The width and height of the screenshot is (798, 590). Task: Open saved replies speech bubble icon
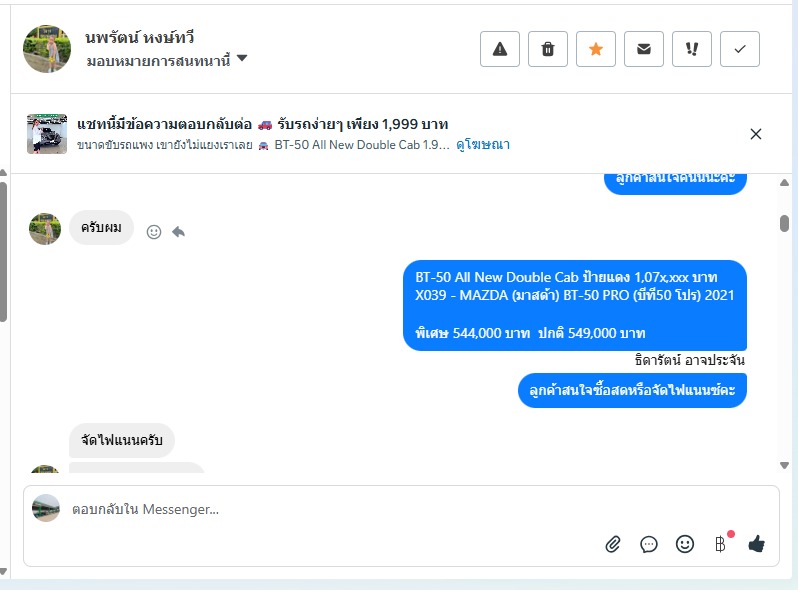[x=649, y=544]
